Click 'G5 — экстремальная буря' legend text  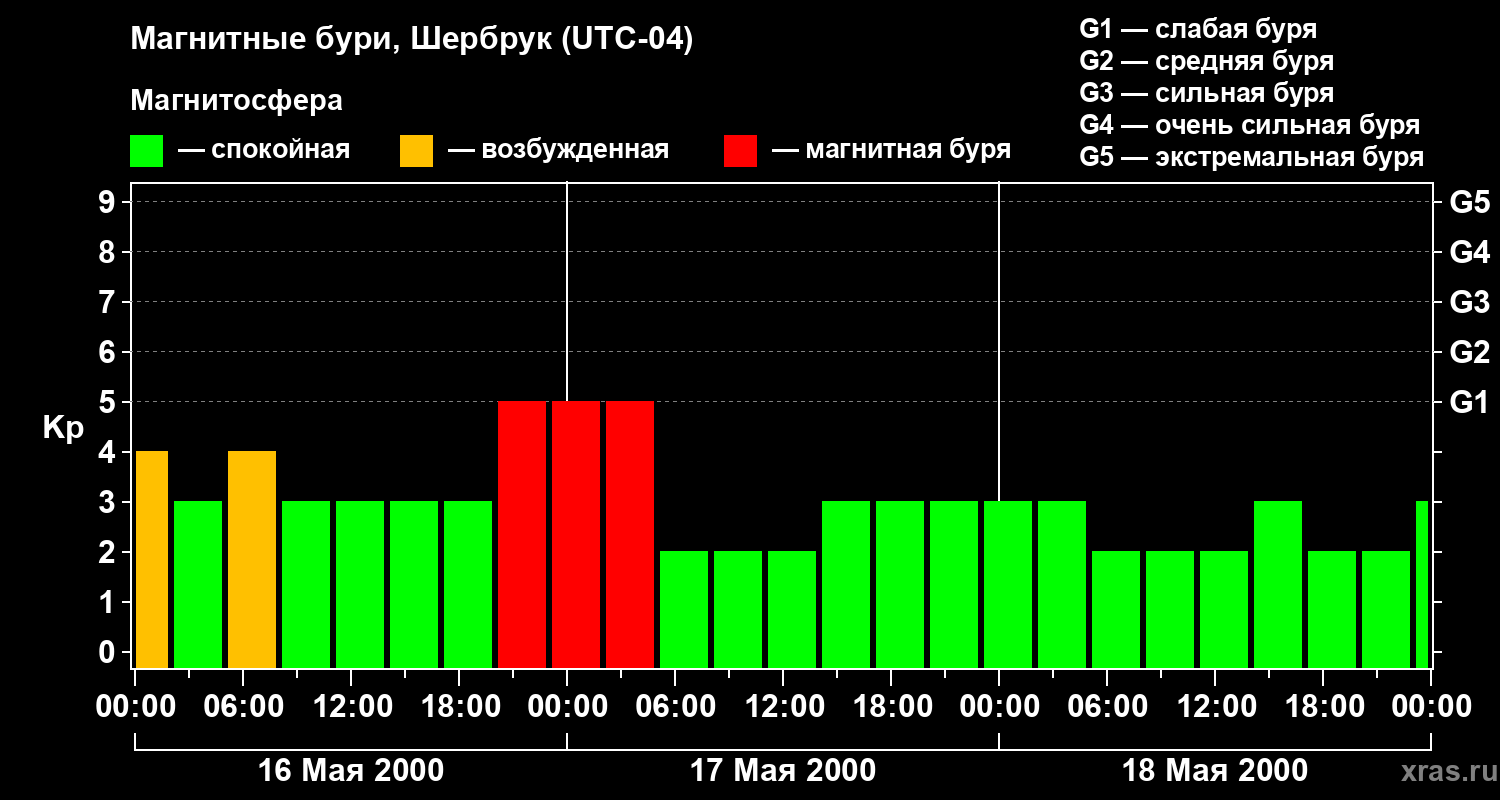point(1251,157)
